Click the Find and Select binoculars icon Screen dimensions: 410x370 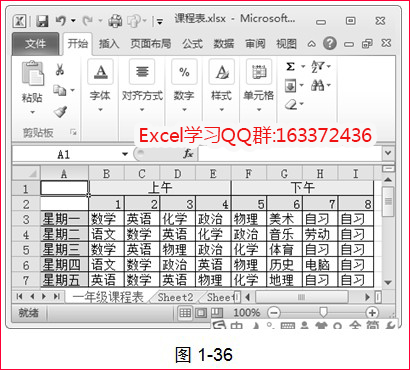pyautogui.click(x=317, y=86)
